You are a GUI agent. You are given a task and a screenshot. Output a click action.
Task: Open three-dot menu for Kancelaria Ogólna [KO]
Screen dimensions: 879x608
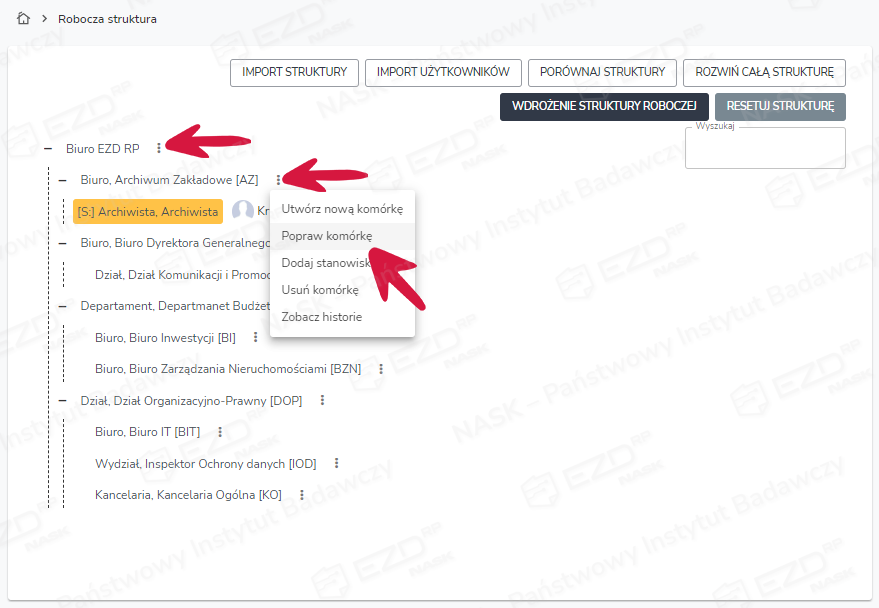click(x=301, y=494)
